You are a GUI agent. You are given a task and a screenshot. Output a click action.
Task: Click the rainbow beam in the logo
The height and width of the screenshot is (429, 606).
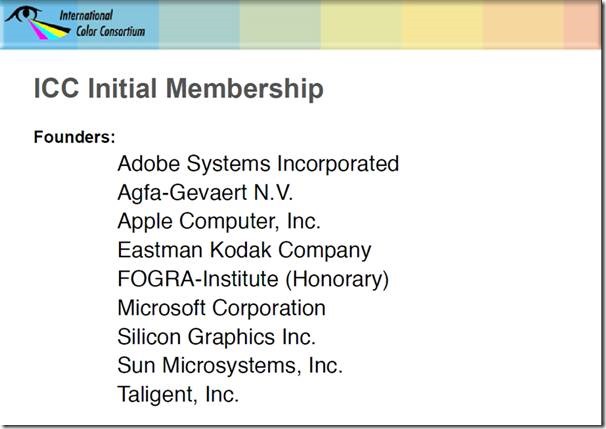click(49, 29)
